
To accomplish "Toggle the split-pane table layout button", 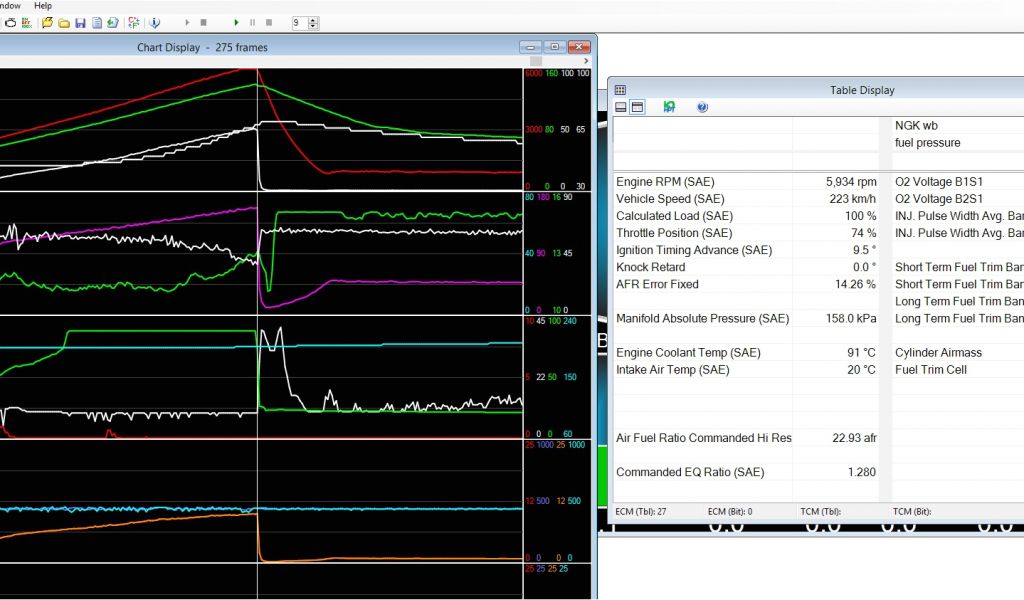I will 637,107.
